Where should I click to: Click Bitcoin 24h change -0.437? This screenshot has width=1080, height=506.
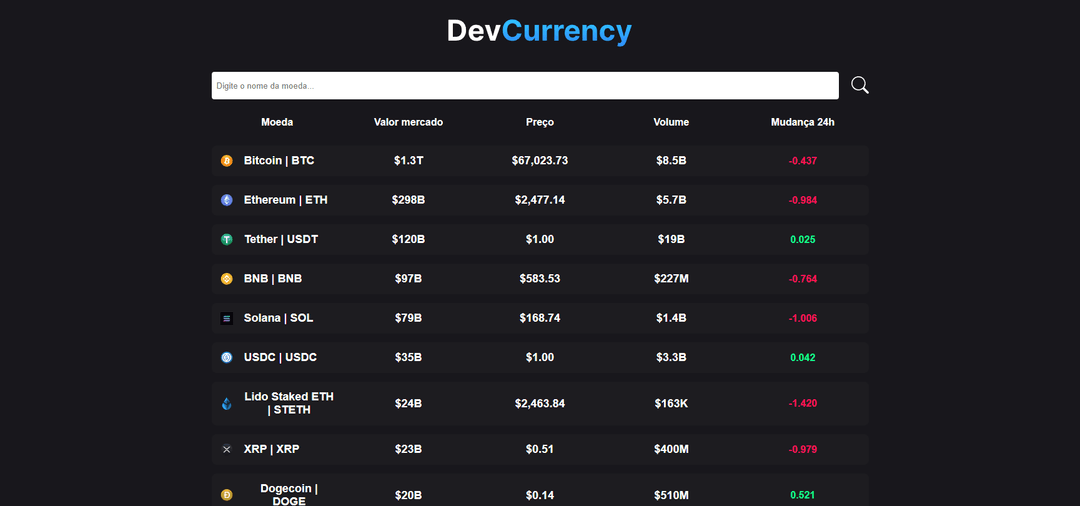[803, 161]
